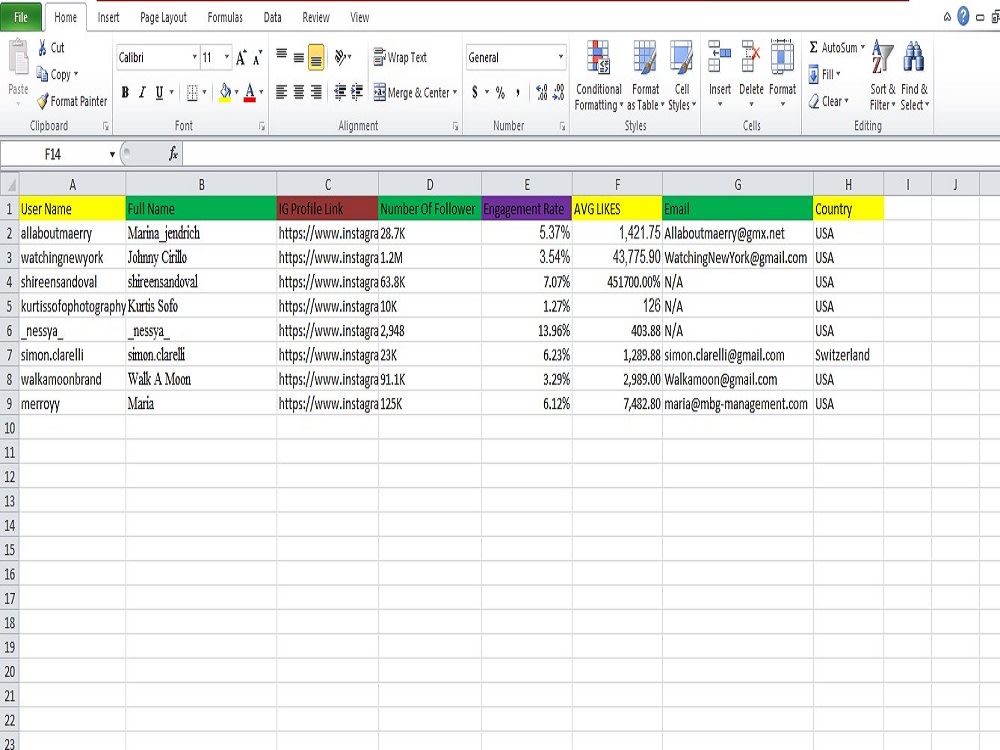Apply red font color
This screenshot has width=1000, height=750.
(250, 93)
